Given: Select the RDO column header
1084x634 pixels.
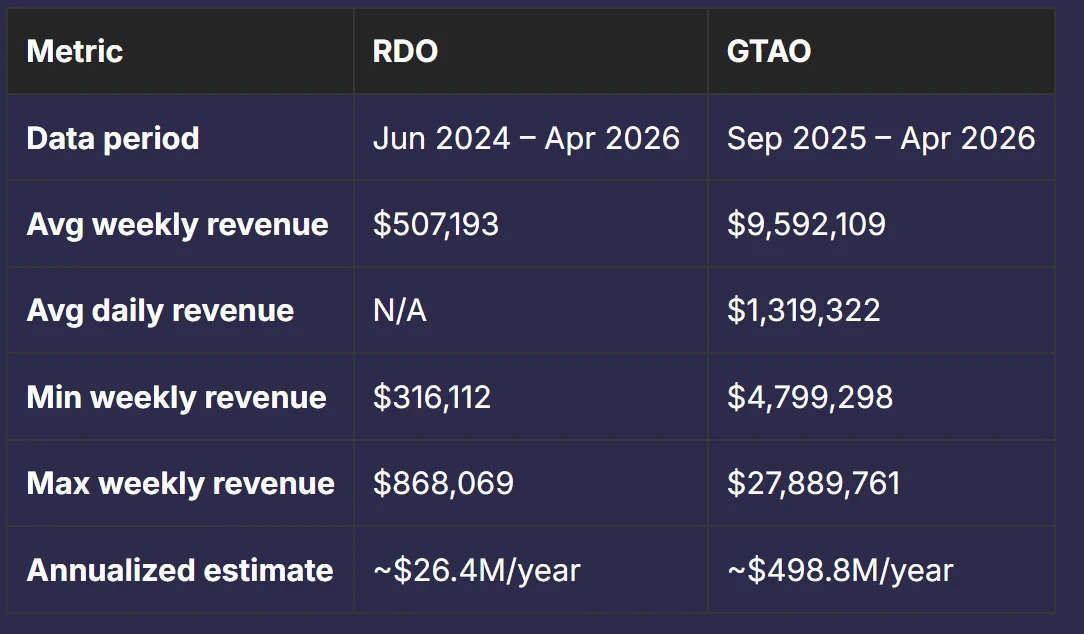Looking at the screenshot, I should pyautogui.click(x=405, y=52).
